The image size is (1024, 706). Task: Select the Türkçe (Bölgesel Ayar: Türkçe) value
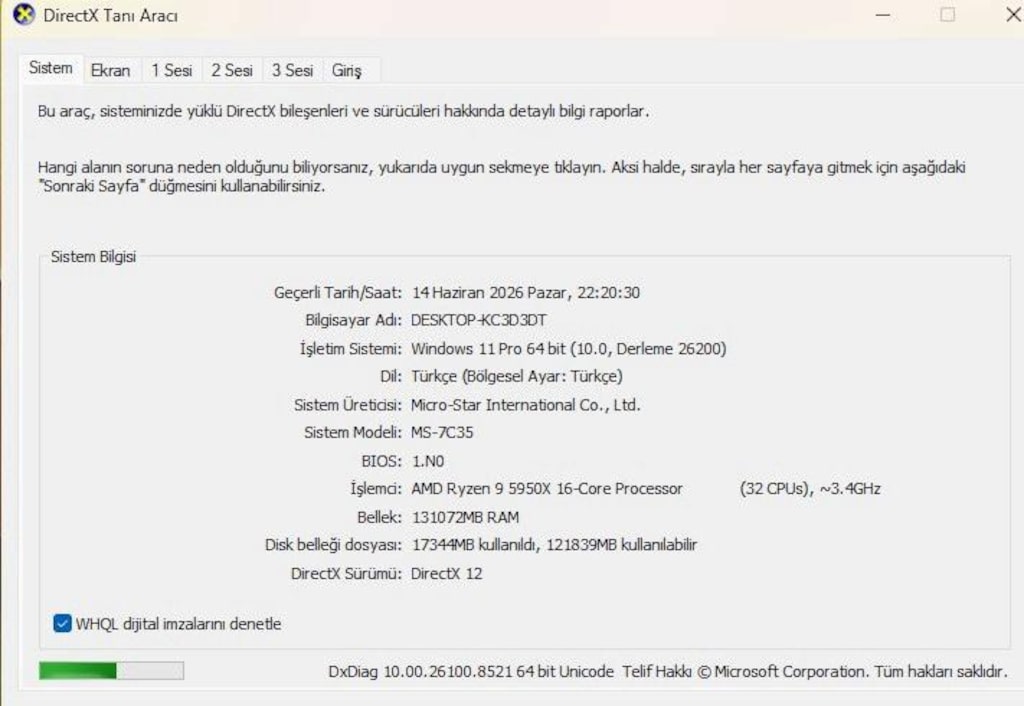point(517,377)
